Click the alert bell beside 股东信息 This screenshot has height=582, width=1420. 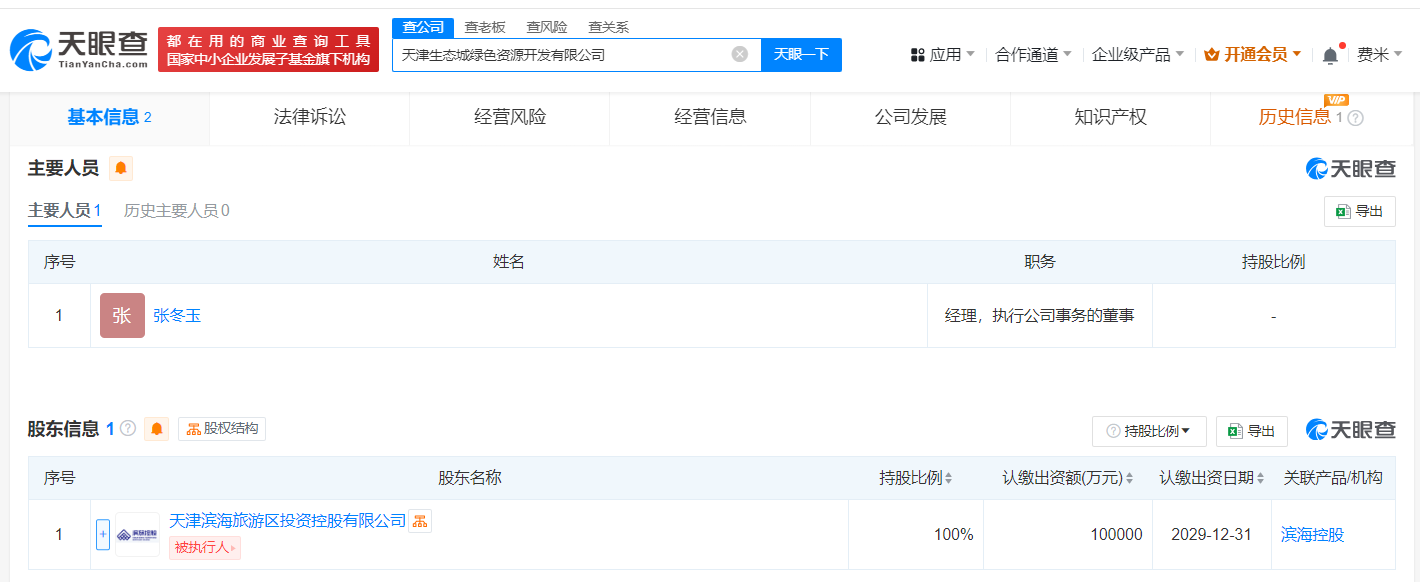coord(157,429)
